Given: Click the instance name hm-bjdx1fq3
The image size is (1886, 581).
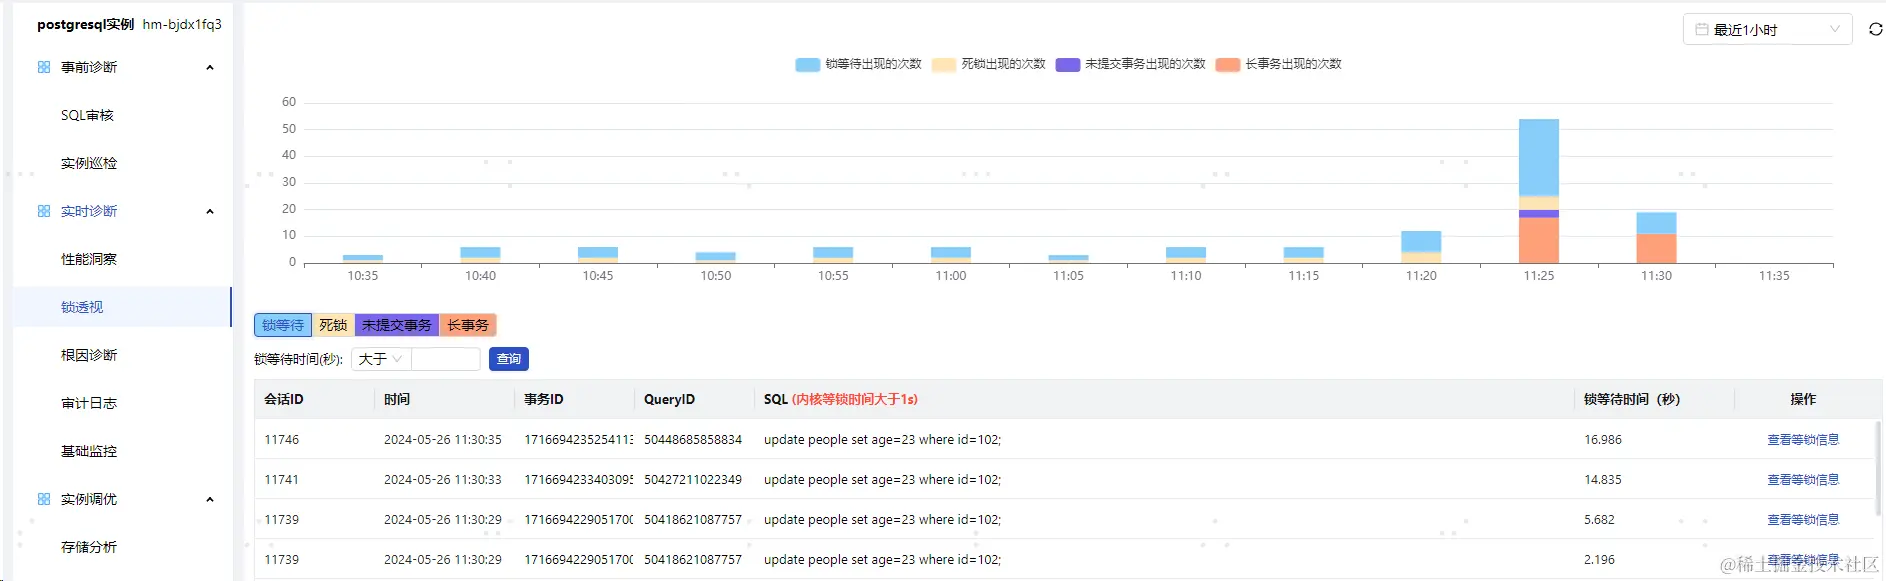Looking at the screenshot, I should (x=182, y=24).
